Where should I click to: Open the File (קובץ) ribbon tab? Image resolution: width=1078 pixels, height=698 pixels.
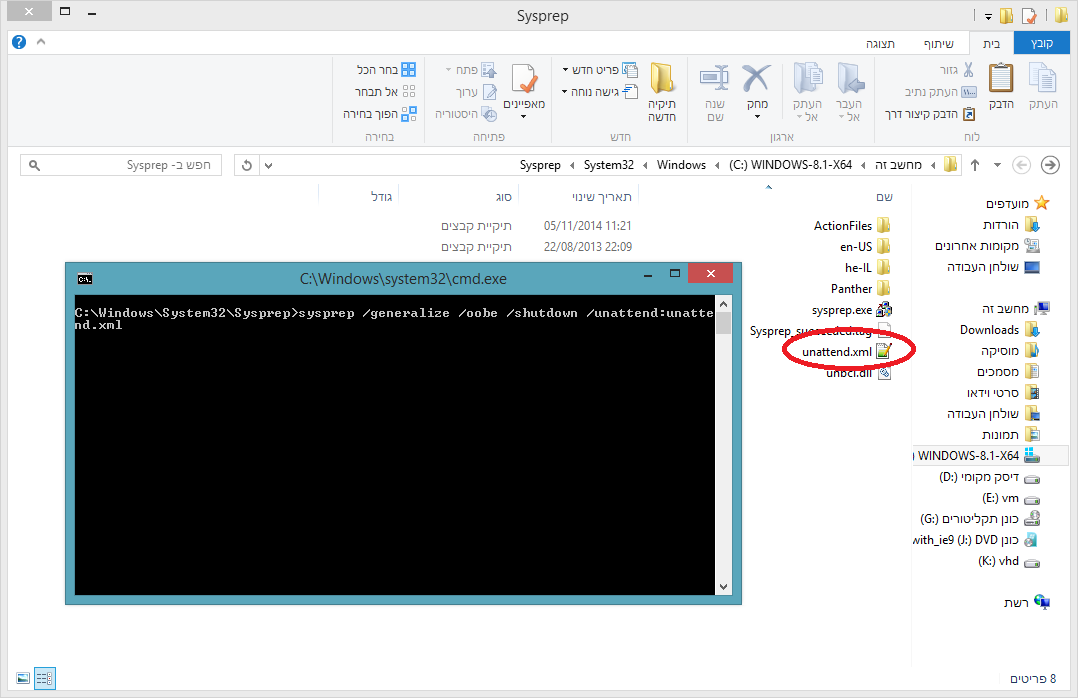(x=1042, y=43)
